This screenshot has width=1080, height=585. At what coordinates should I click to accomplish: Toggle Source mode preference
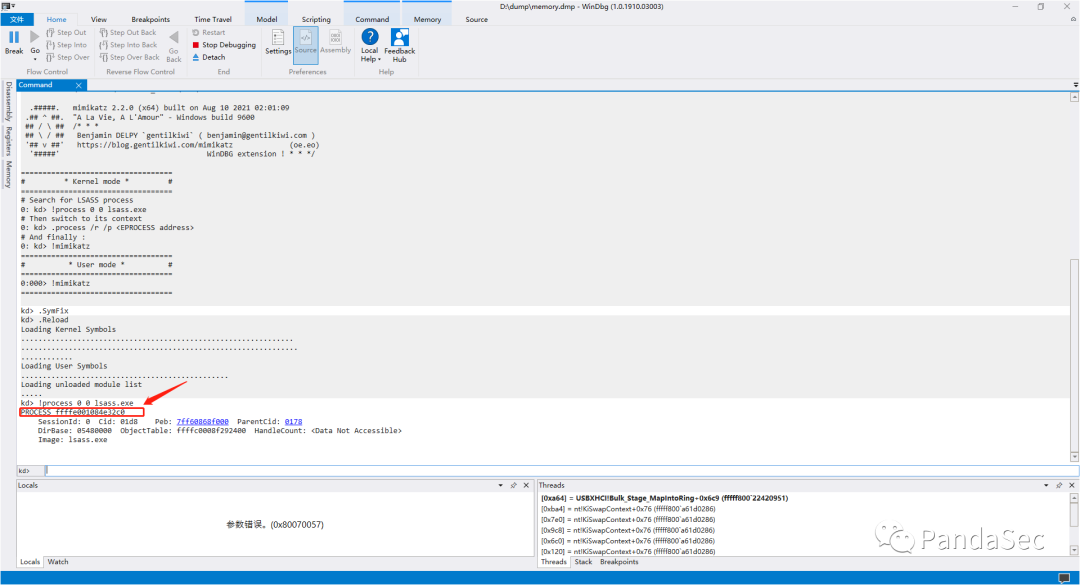[x=306, y=43]
